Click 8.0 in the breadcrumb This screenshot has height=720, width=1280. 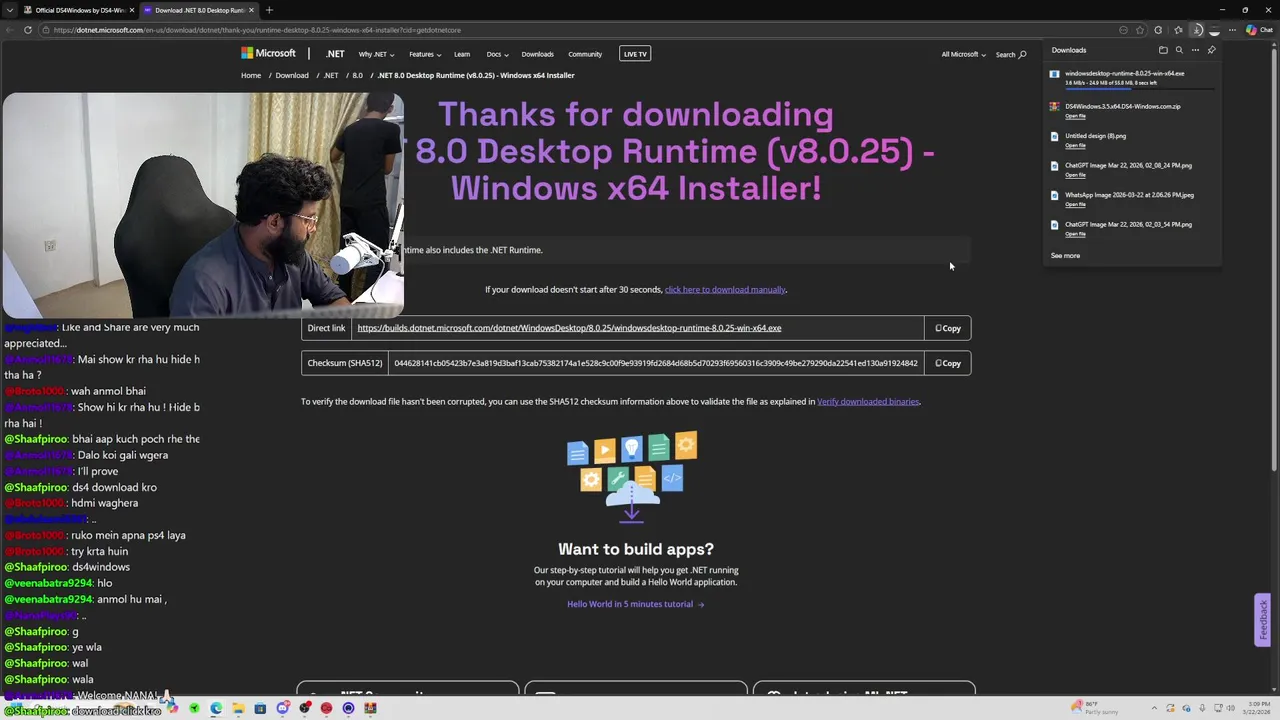point(357,75)
